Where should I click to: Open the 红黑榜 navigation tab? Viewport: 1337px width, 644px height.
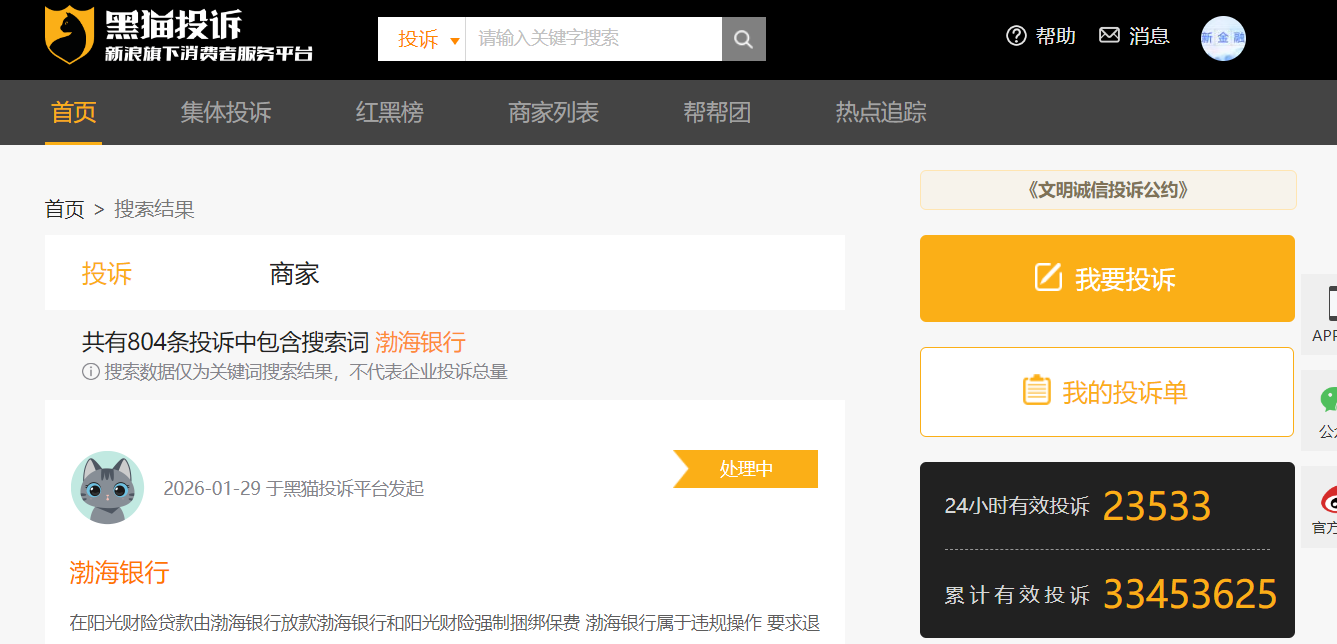click(389, 112)
